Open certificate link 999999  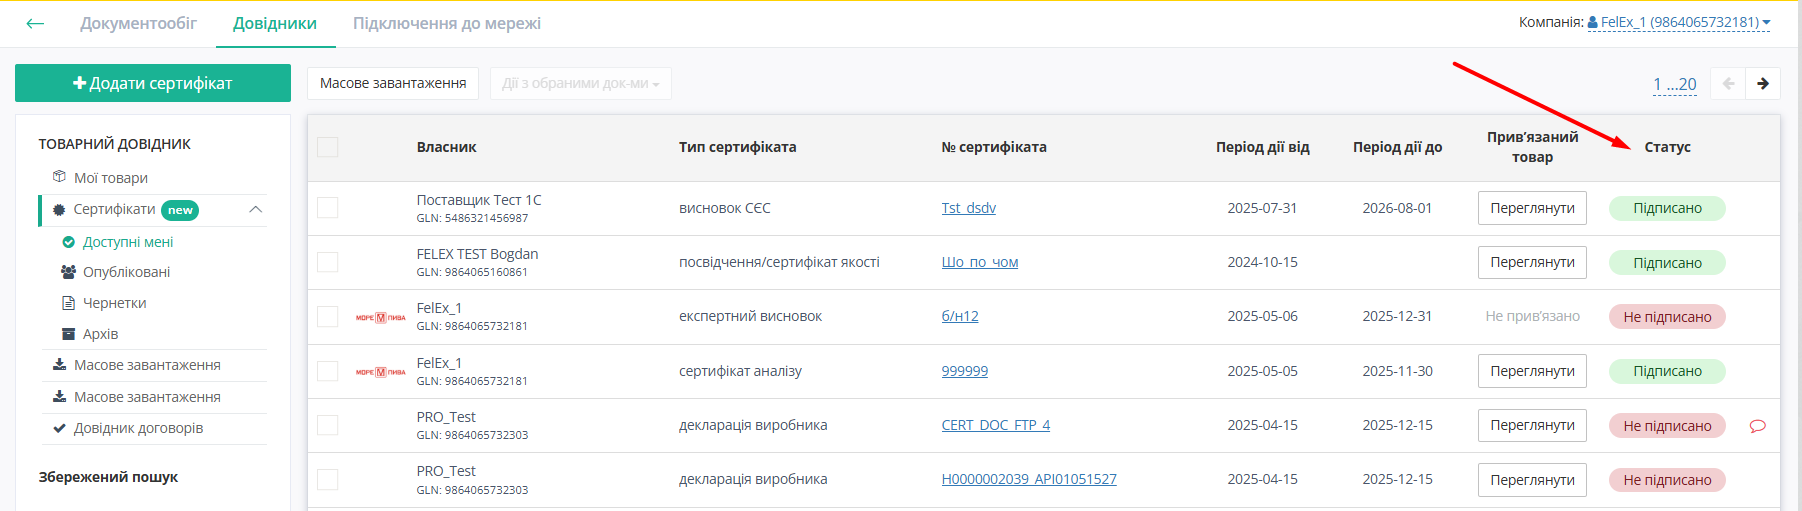[965, 371]
